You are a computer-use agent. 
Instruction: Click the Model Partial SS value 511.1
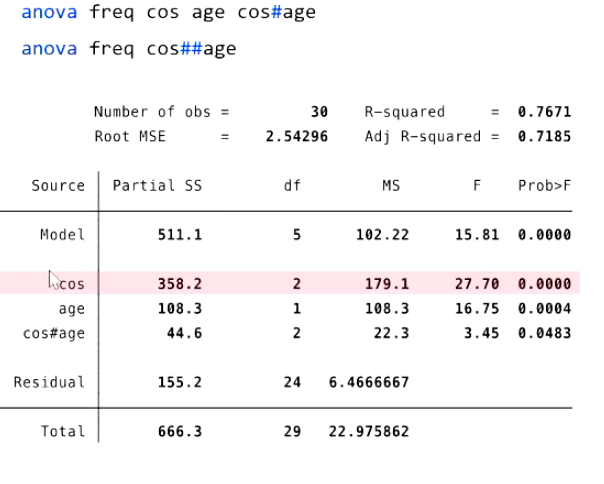point(180,235)
